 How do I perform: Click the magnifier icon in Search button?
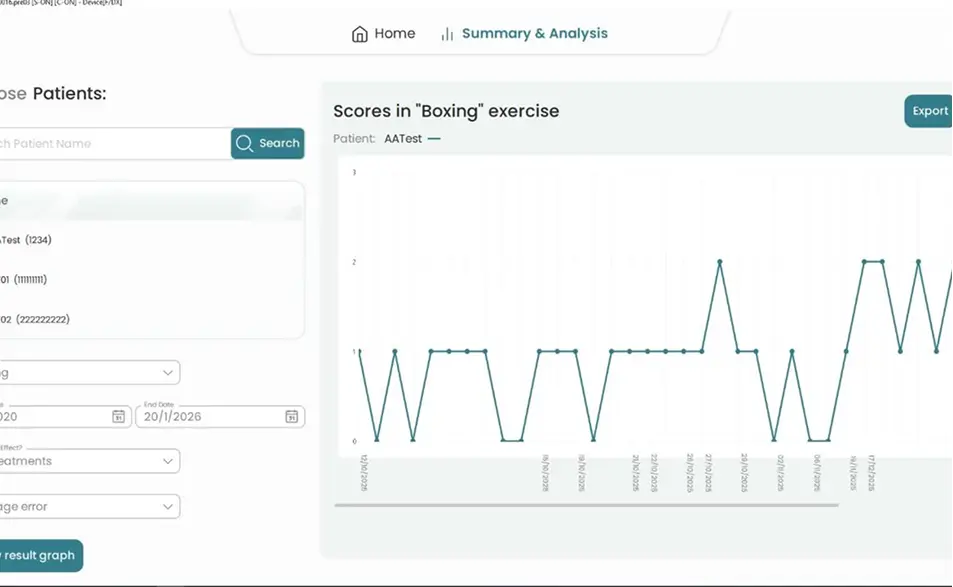click(x=244, y=143)
